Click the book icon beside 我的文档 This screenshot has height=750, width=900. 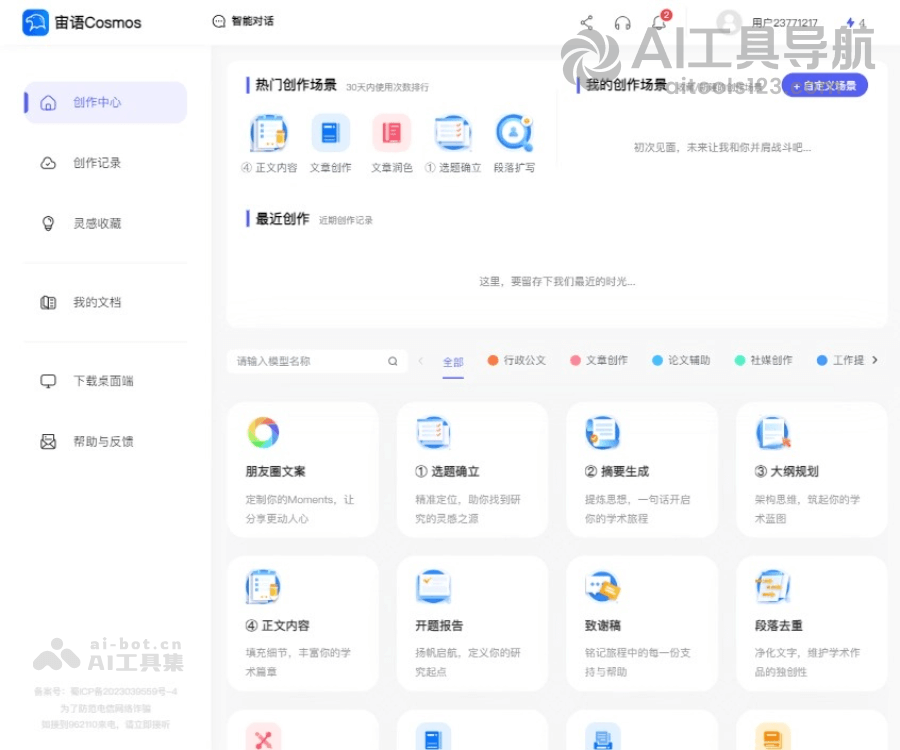[x=48, y=302]
